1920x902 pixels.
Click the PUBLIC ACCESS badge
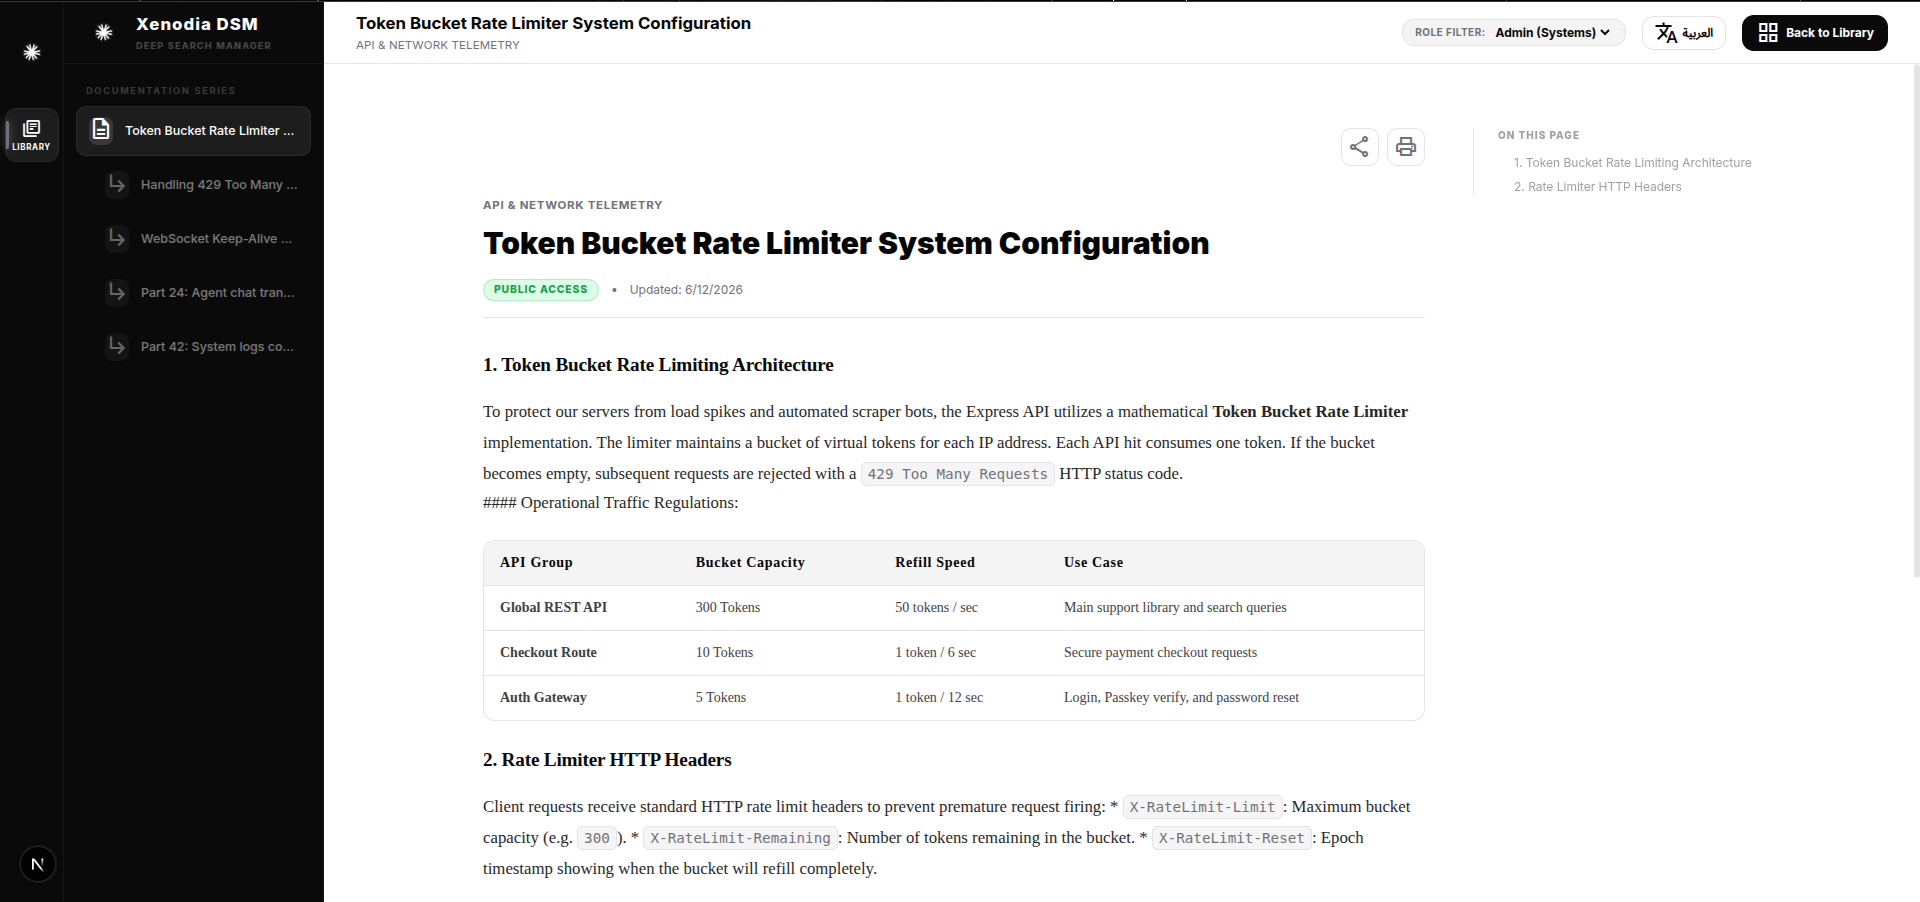(x=540, y=290)
